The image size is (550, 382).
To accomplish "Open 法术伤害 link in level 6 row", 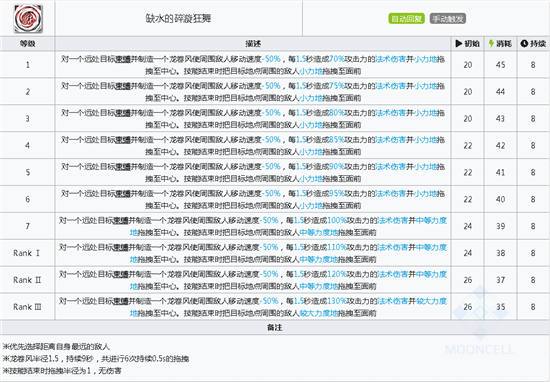I will click(391, 194).
